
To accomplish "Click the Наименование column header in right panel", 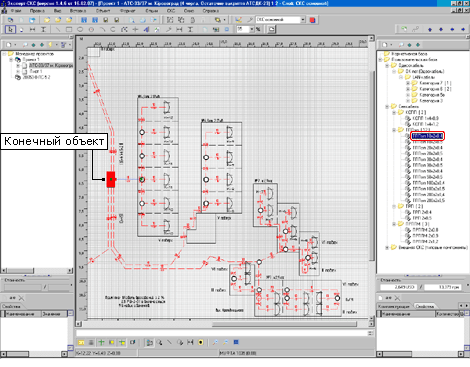I will [x=407, y=314].
